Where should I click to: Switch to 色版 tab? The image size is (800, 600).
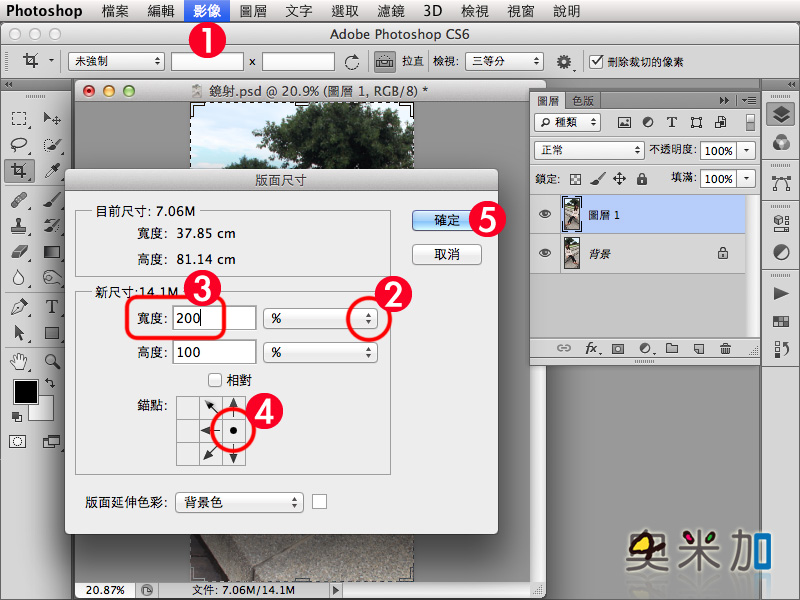[x=583, y=101]
